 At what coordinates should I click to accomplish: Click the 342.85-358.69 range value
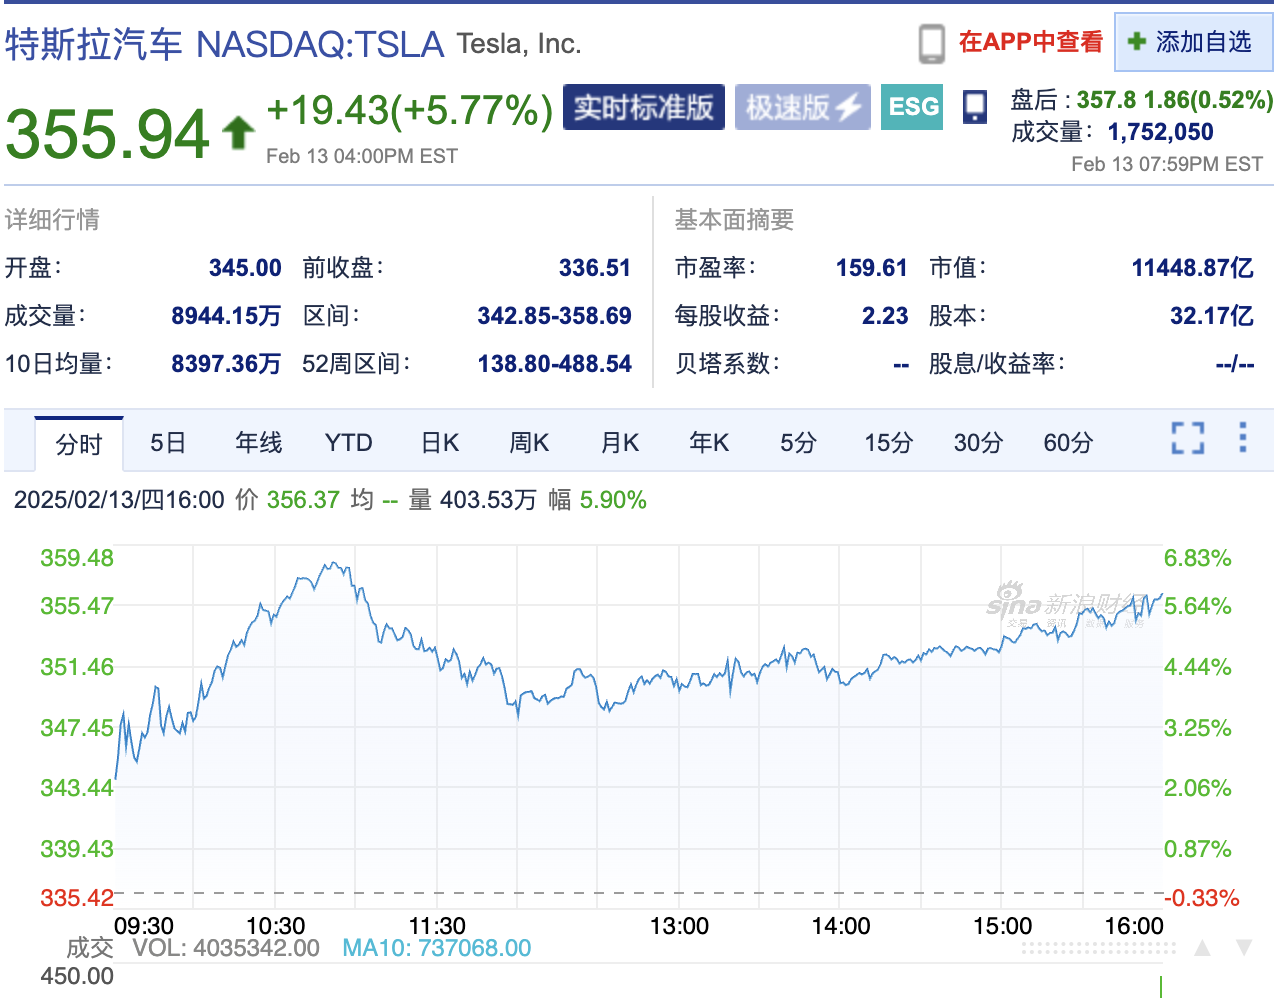[554, 316]
